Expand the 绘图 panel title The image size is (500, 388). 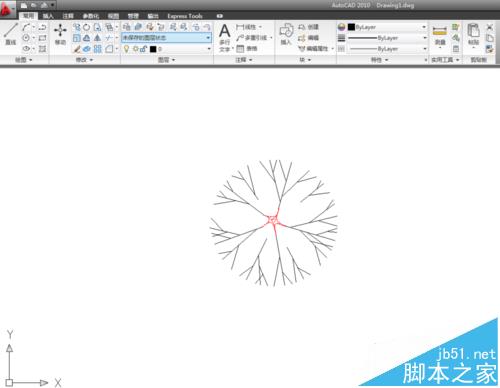[23, 60]
